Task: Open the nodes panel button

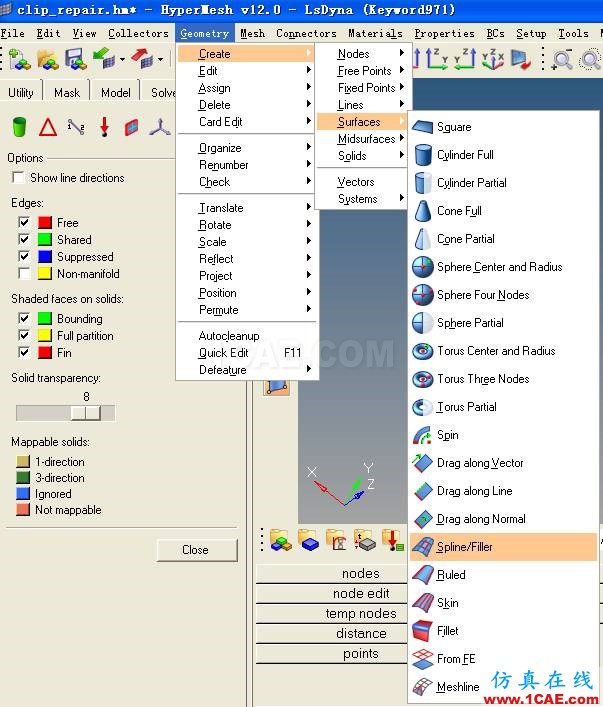Action: point(331,574)
